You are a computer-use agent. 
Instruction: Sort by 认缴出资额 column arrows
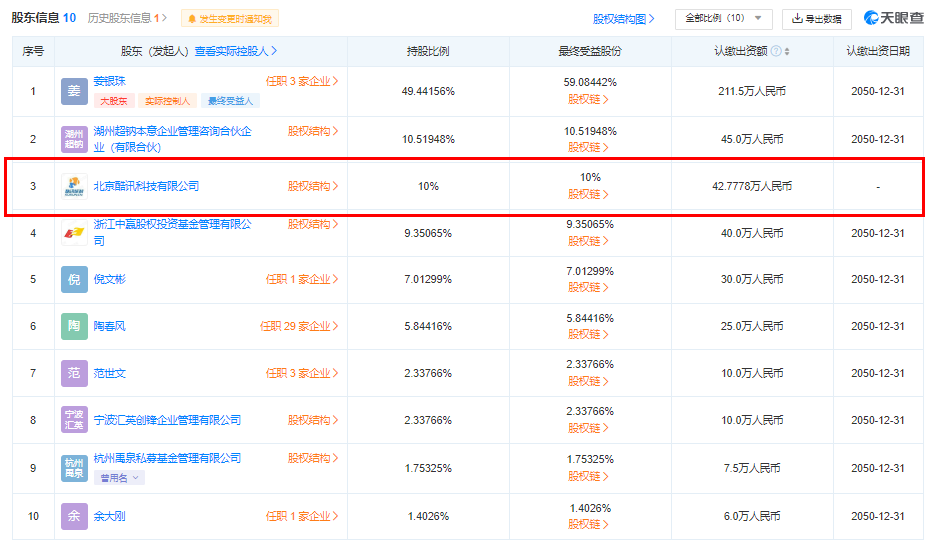[x=787, y=52]
